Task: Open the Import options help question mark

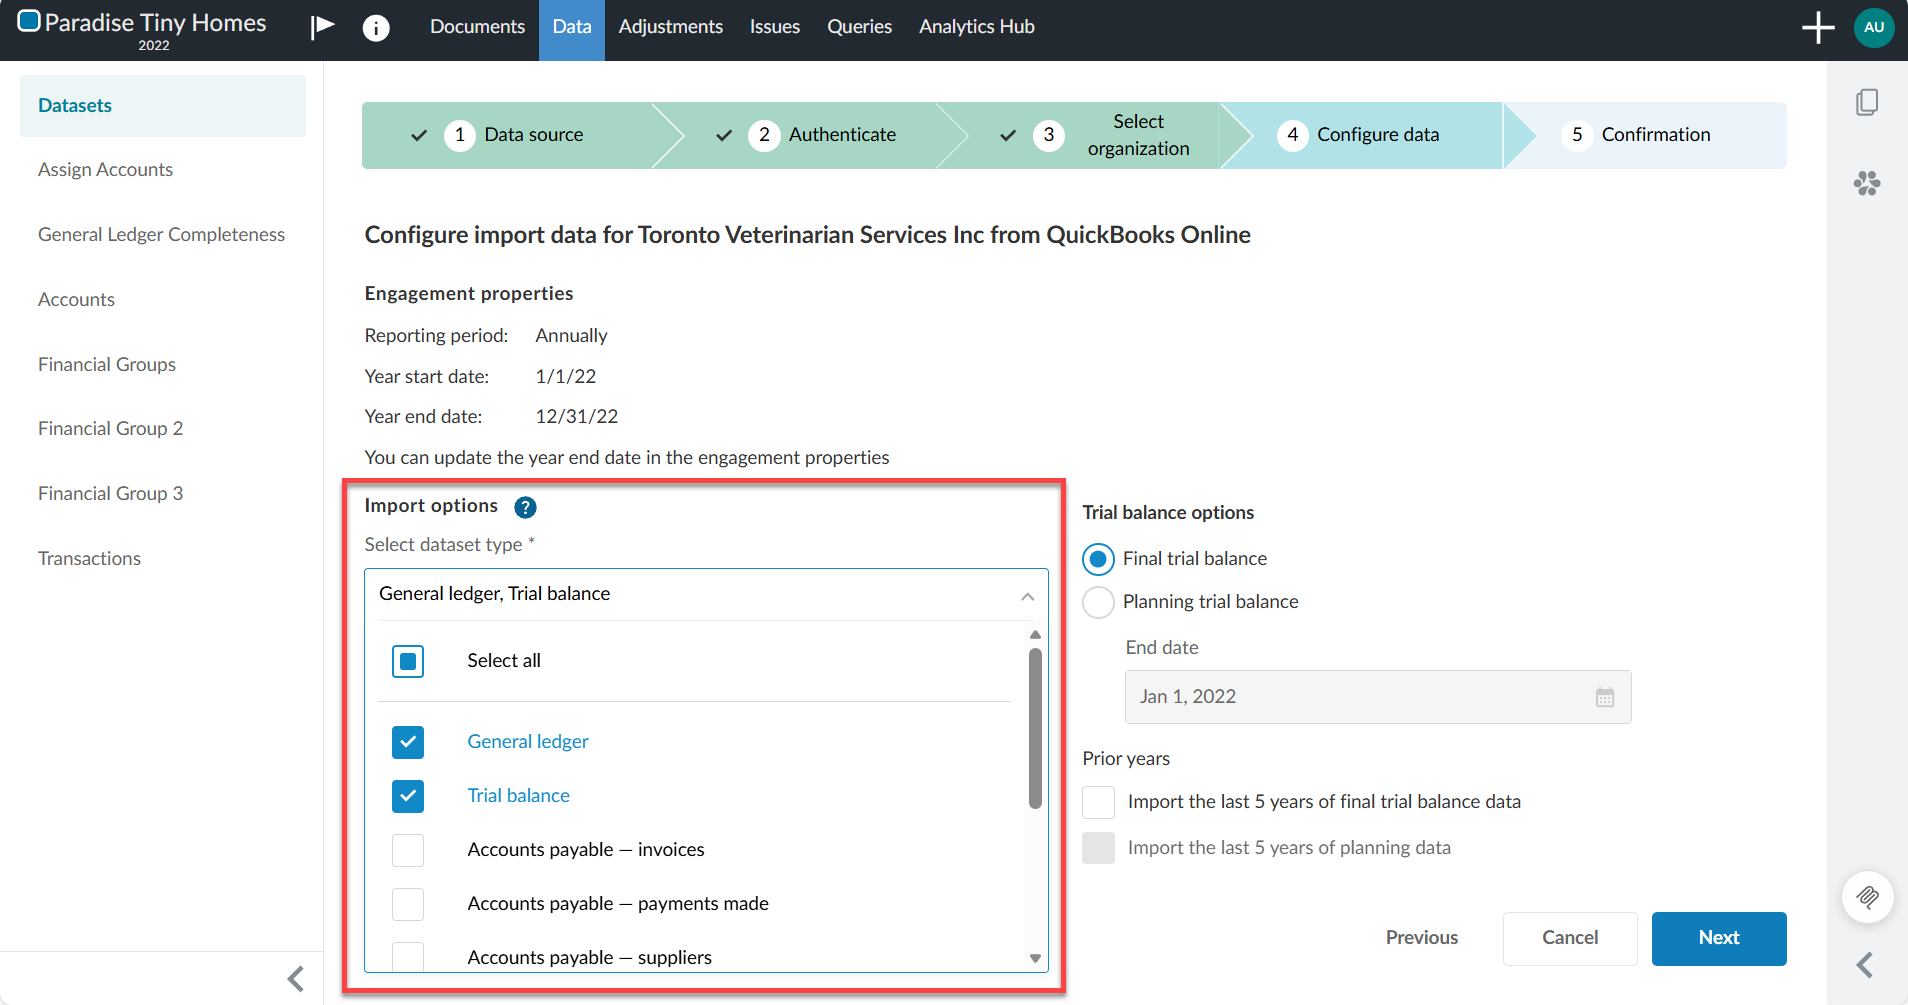Action: pos(524,507)
